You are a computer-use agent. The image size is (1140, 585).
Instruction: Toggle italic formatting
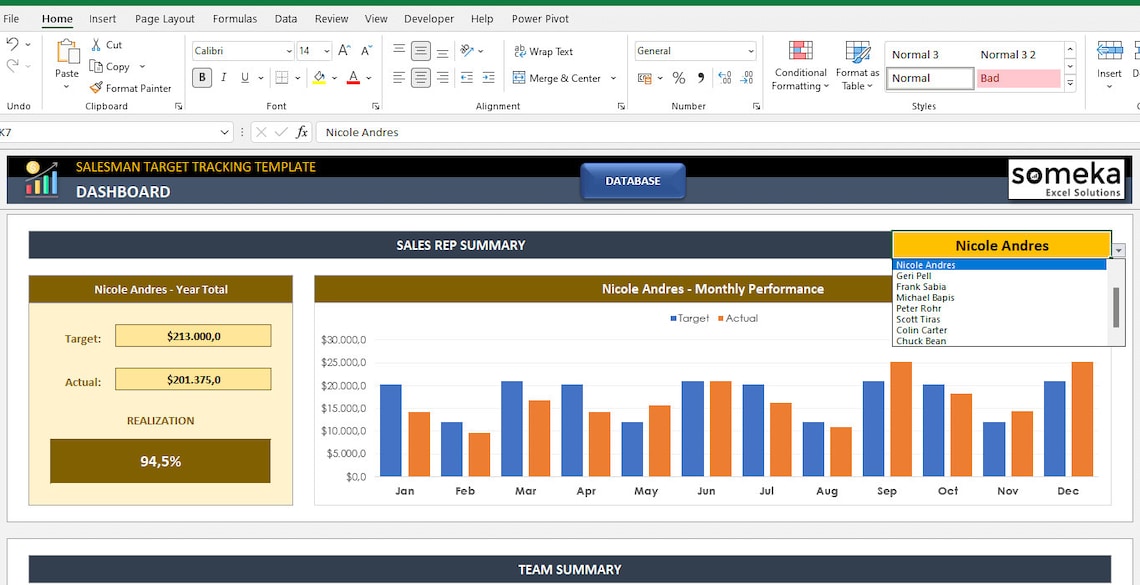click(223, 77)
